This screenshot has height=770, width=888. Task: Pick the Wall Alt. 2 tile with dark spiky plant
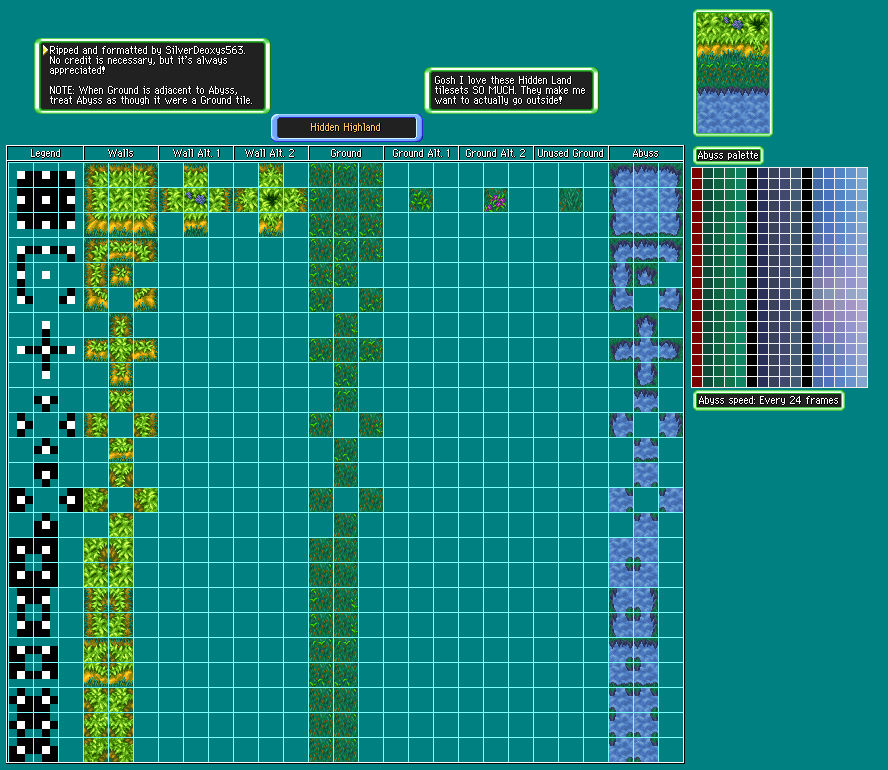click(x=271, y=200)
